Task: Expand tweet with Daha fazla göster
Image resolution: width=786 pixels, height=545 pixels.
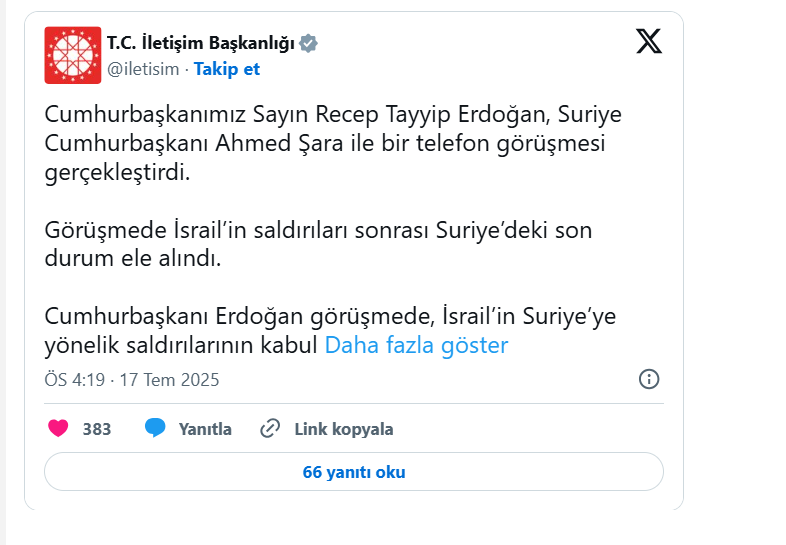Action: 416,345
